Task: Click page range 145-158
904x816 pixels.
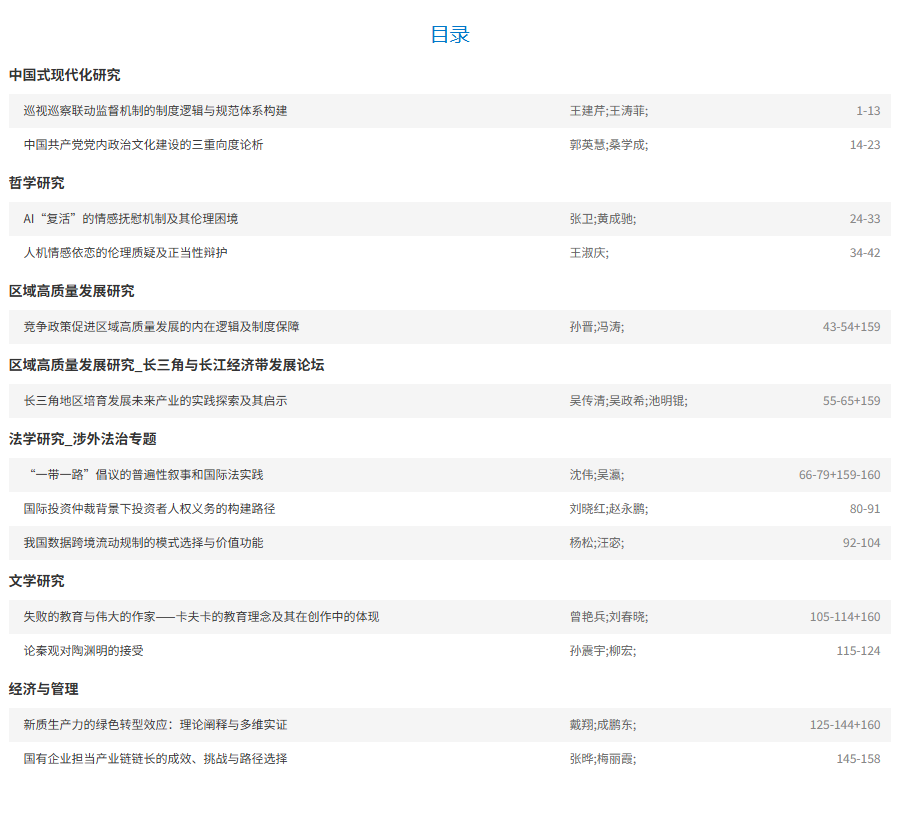Action: [x=858, y=759]
